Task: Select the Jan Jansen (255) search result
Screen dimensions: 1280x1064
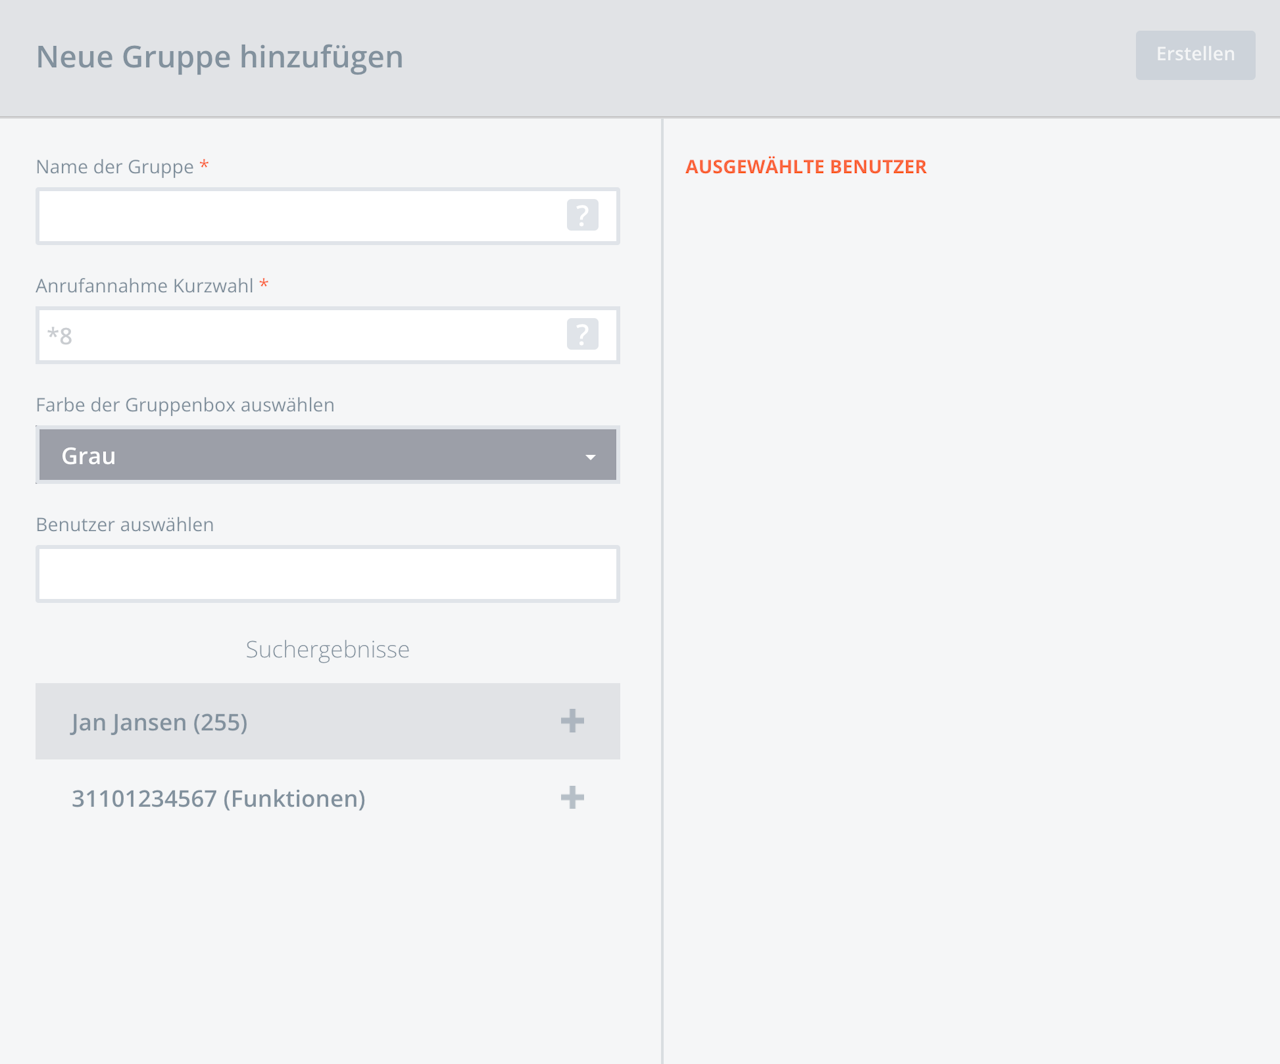Action: click(328, 721)
